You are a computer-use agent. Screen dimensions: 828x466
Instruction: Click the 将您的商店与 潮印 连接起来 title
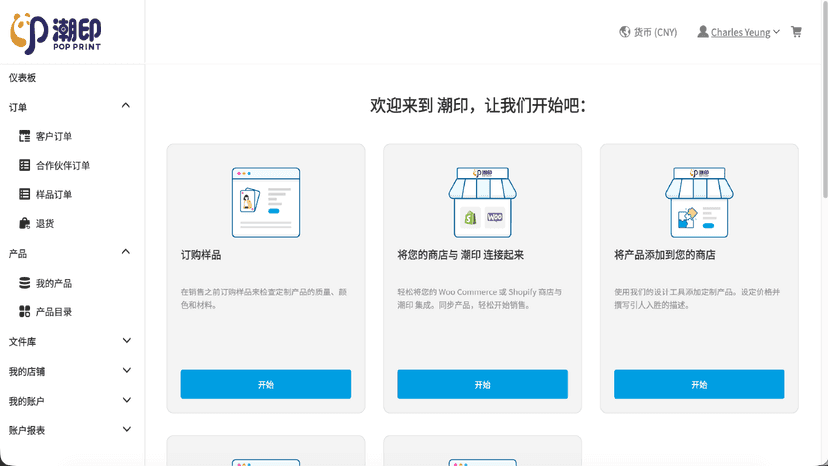tap(460, 255)
